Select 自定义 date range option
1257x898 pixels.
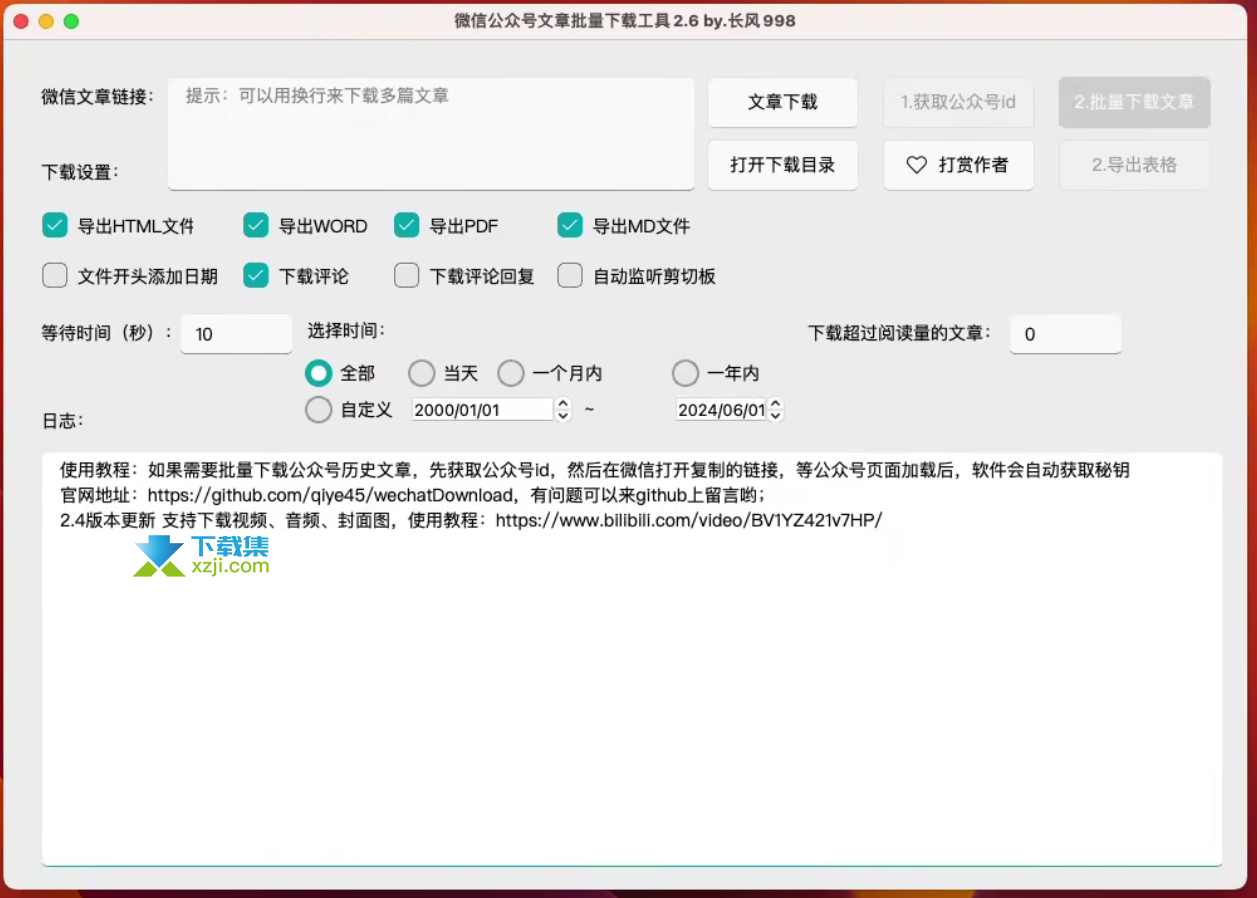coord(318,409)
